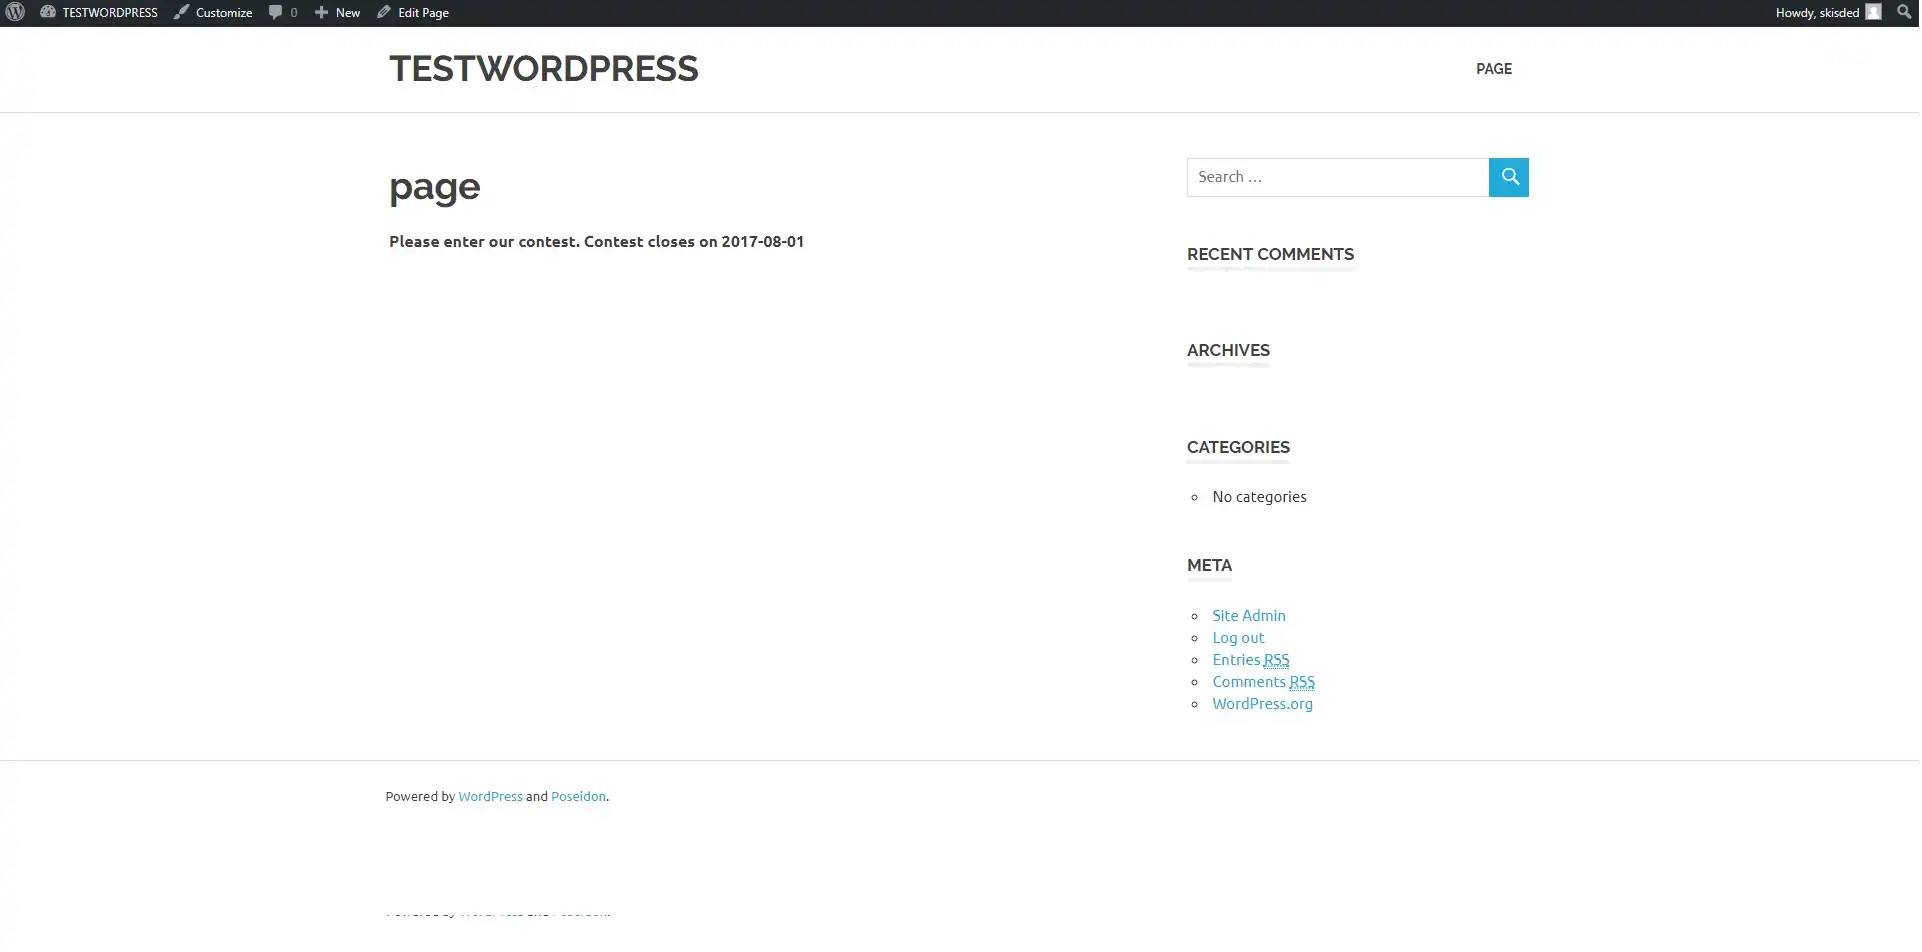Click the site icon next to TESTWORDPRESS in admin bar
Image resolution: width=1922 pixels, height=952 pixels.
click(x=47, y=12)
